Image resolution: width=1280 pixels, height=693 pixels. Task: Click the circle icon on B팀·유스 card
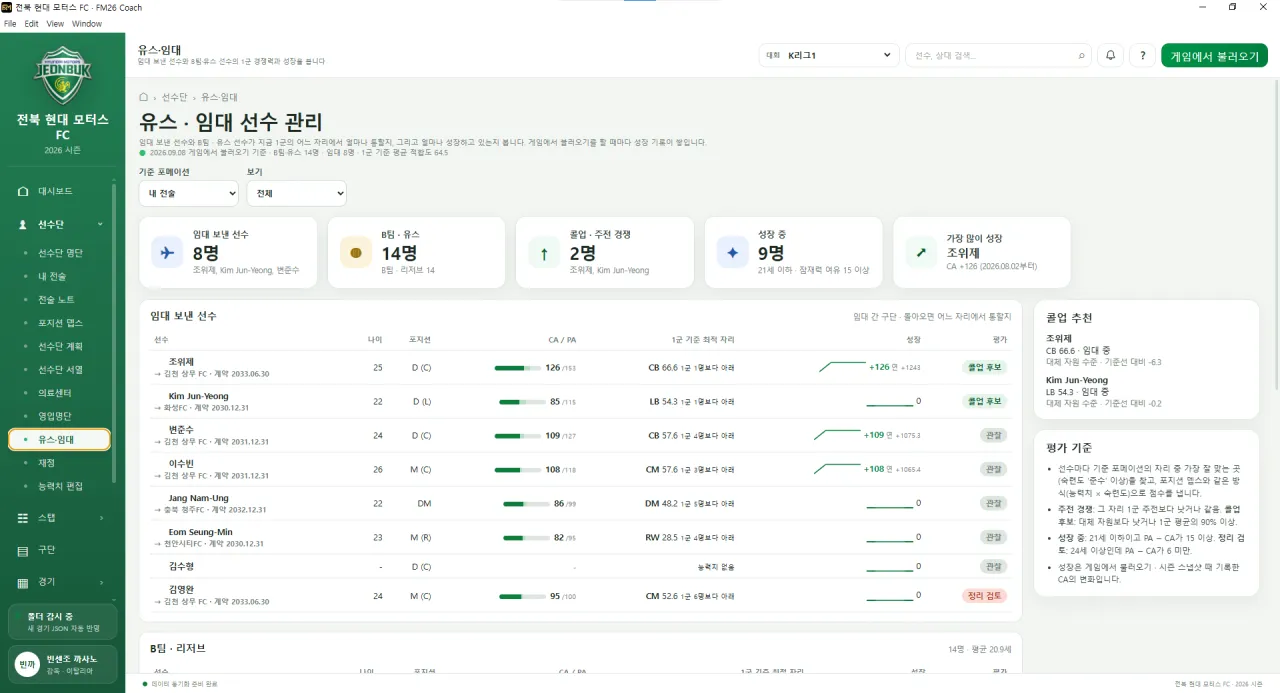click(355, 253)
